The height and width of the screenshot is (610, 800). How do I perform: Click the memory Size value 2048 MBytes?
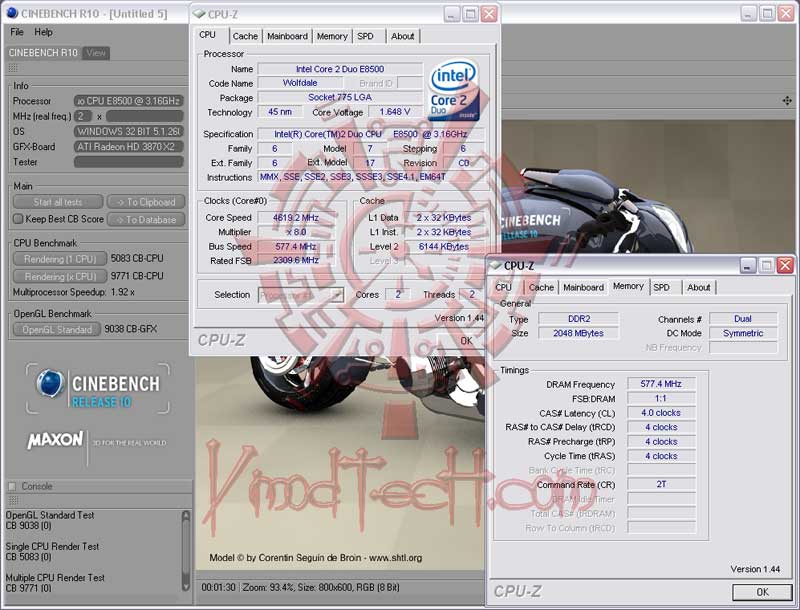pyautogui.click(x=579, y=333)
